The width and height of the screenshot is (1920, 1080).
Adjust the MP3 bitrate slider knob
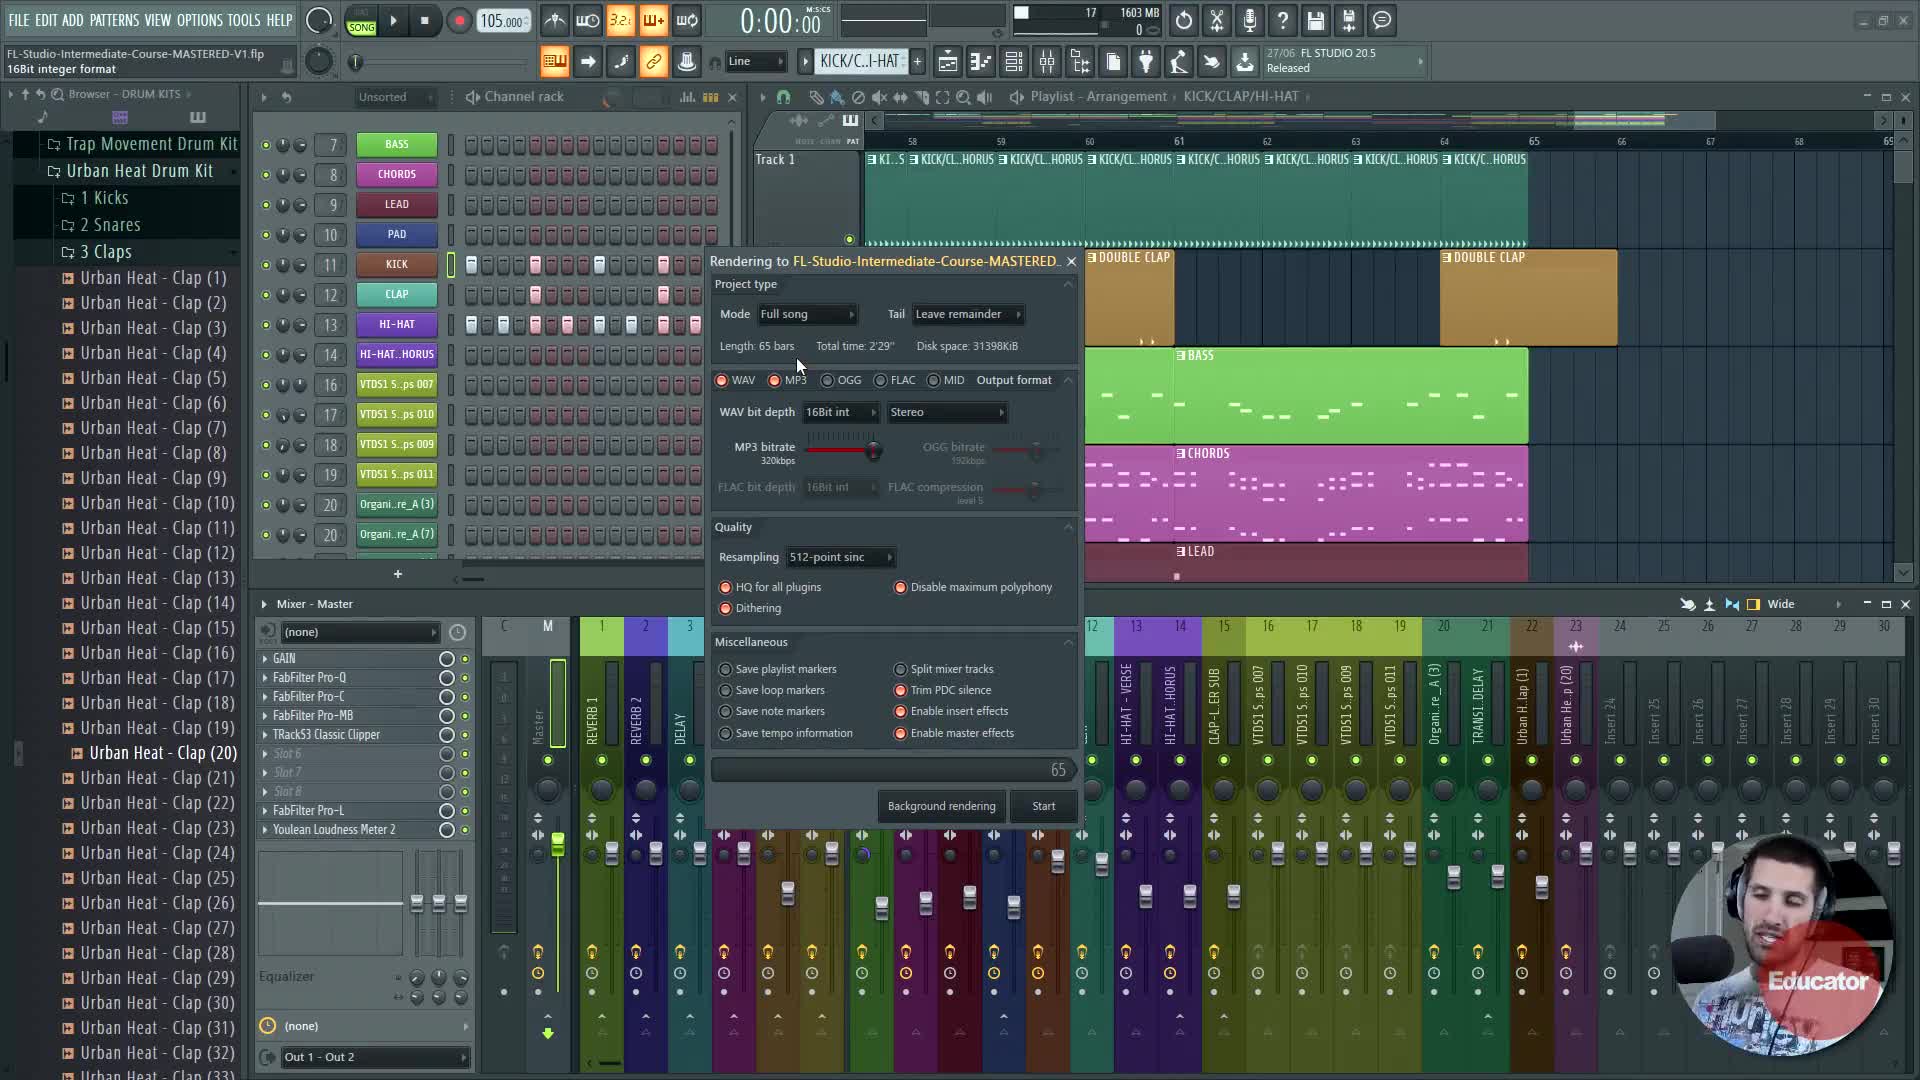[x=873, y=451]
